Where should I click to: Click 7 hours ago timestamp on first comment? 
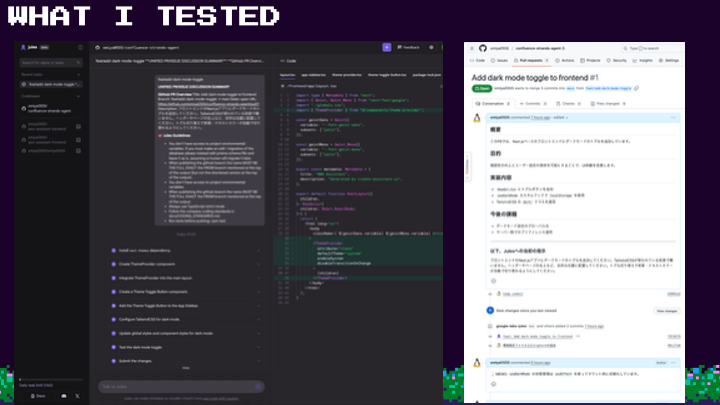tap(540, 118)
